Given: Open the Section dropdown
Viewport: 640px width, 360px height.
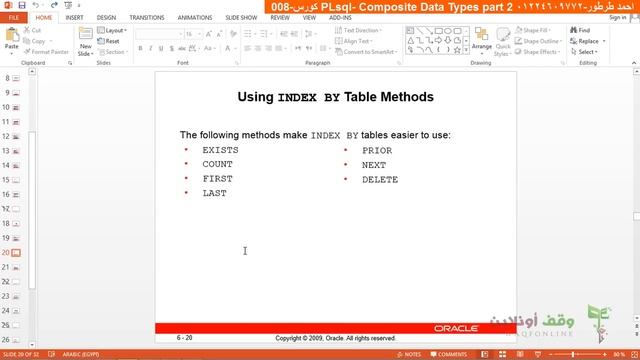Looking at the screenshot, I should [x=113, y=52].
